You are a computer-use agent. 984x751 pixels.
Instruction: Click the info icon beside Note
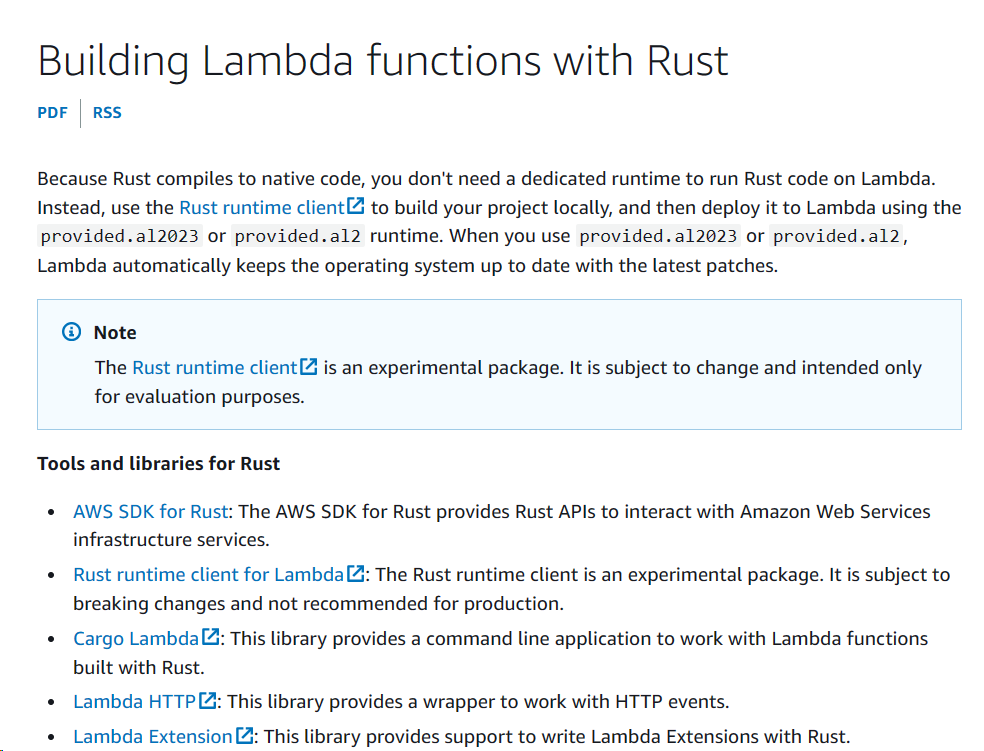[x=72, y=331]
